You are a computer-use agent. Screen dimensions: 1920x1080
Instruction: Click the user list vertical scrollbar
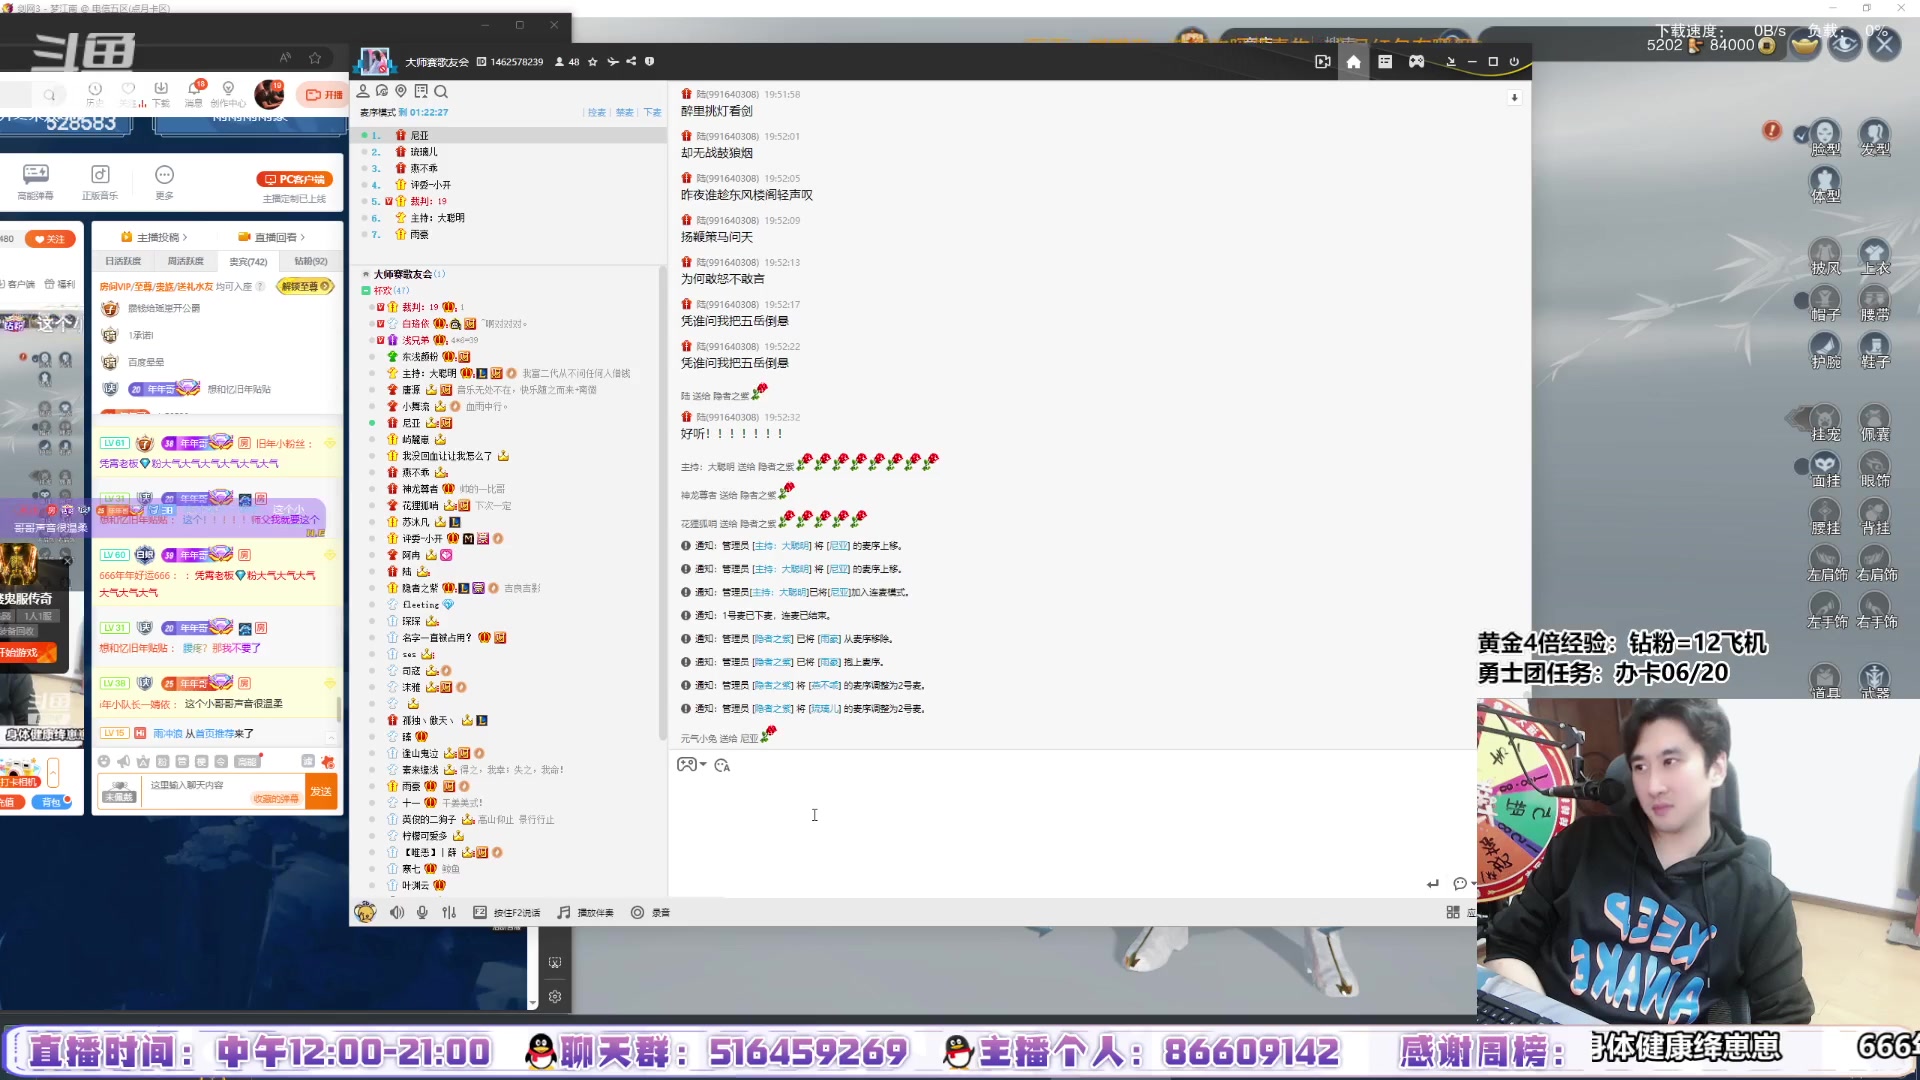tap(662, 500)
